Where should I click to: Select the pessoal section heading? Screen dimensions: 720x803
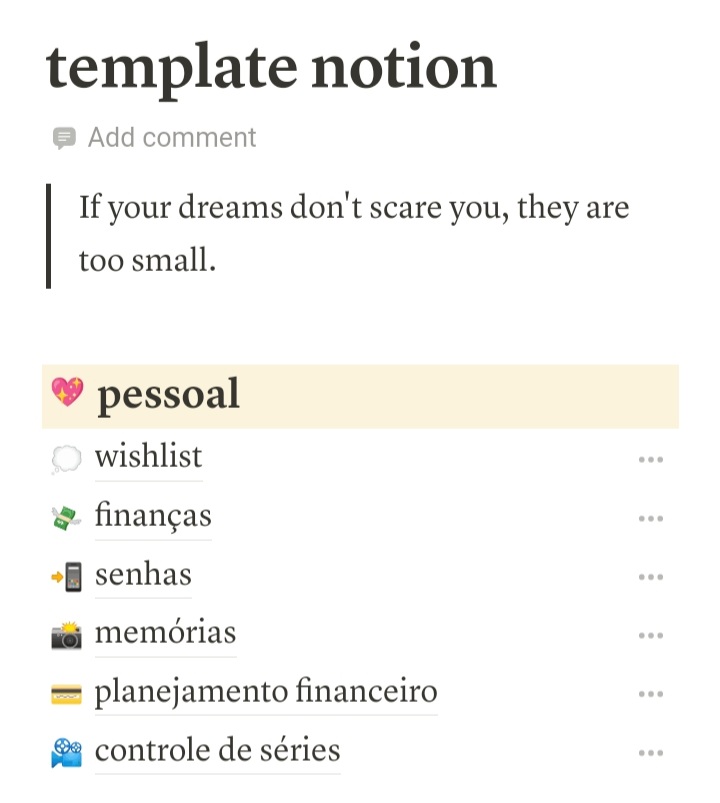(167, 394)
